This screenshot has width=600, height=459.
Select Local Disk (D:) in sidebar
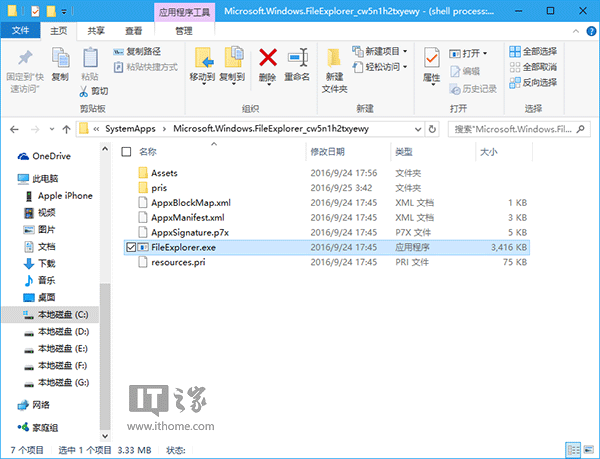coord(57,332)
